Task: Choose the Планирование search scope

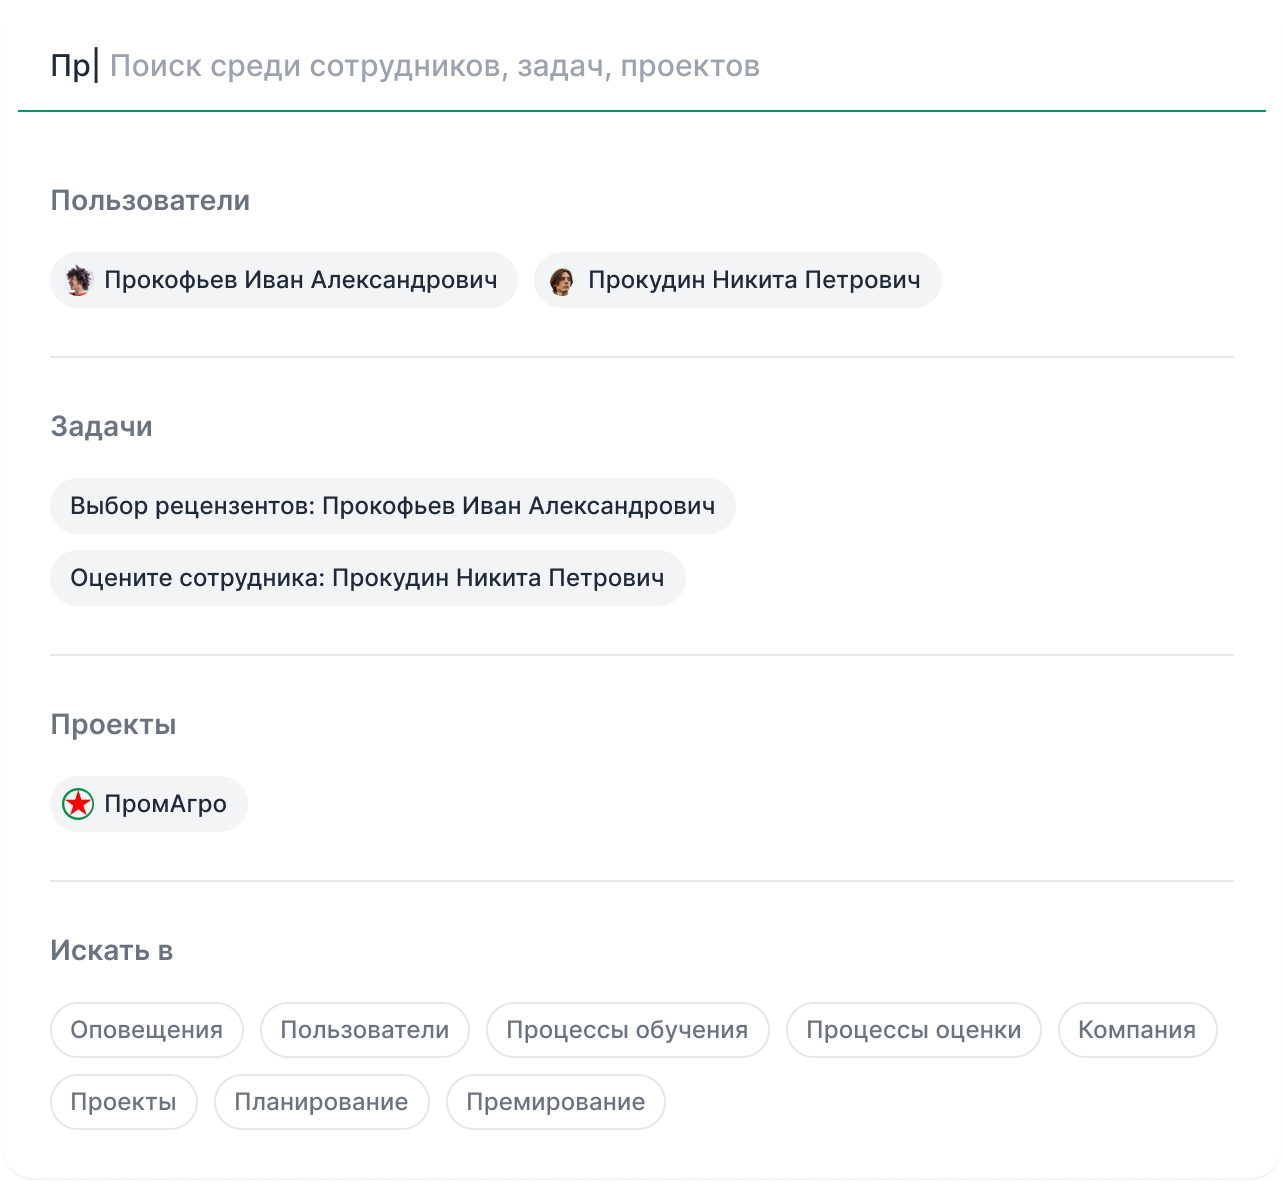Action: pos(321,1102)
